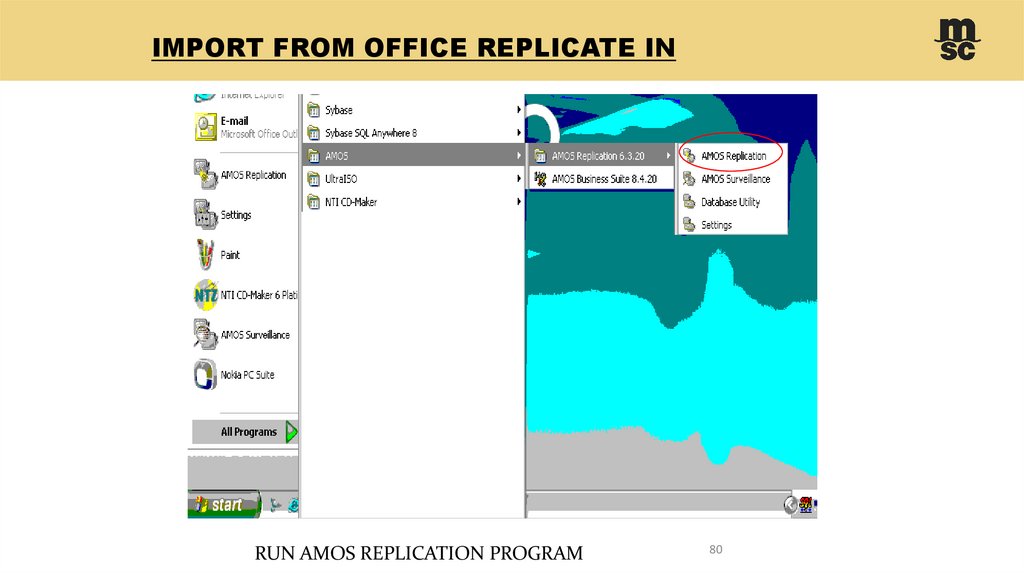The height and width of the screenshot is (574, 1024).
Task: Launch Paint from start menu
Action: click(x=205, y=255)
